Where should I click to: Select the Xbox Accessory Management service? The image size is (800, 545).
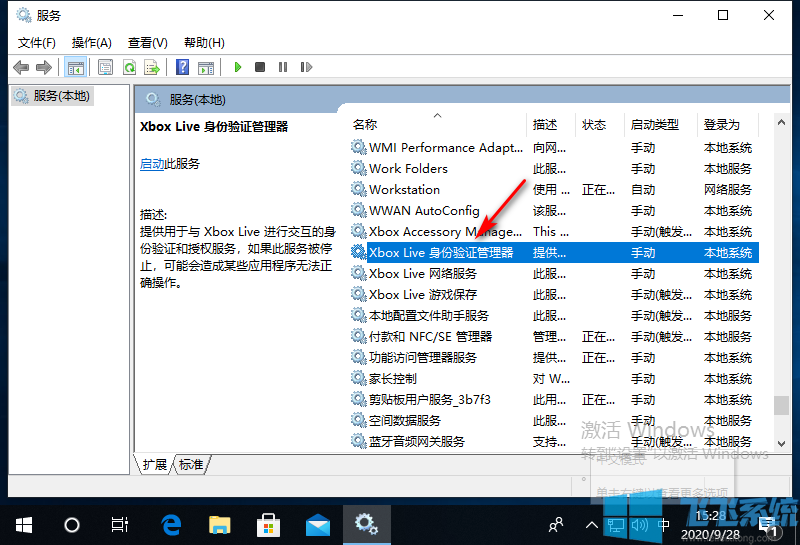tap(555, 232)
